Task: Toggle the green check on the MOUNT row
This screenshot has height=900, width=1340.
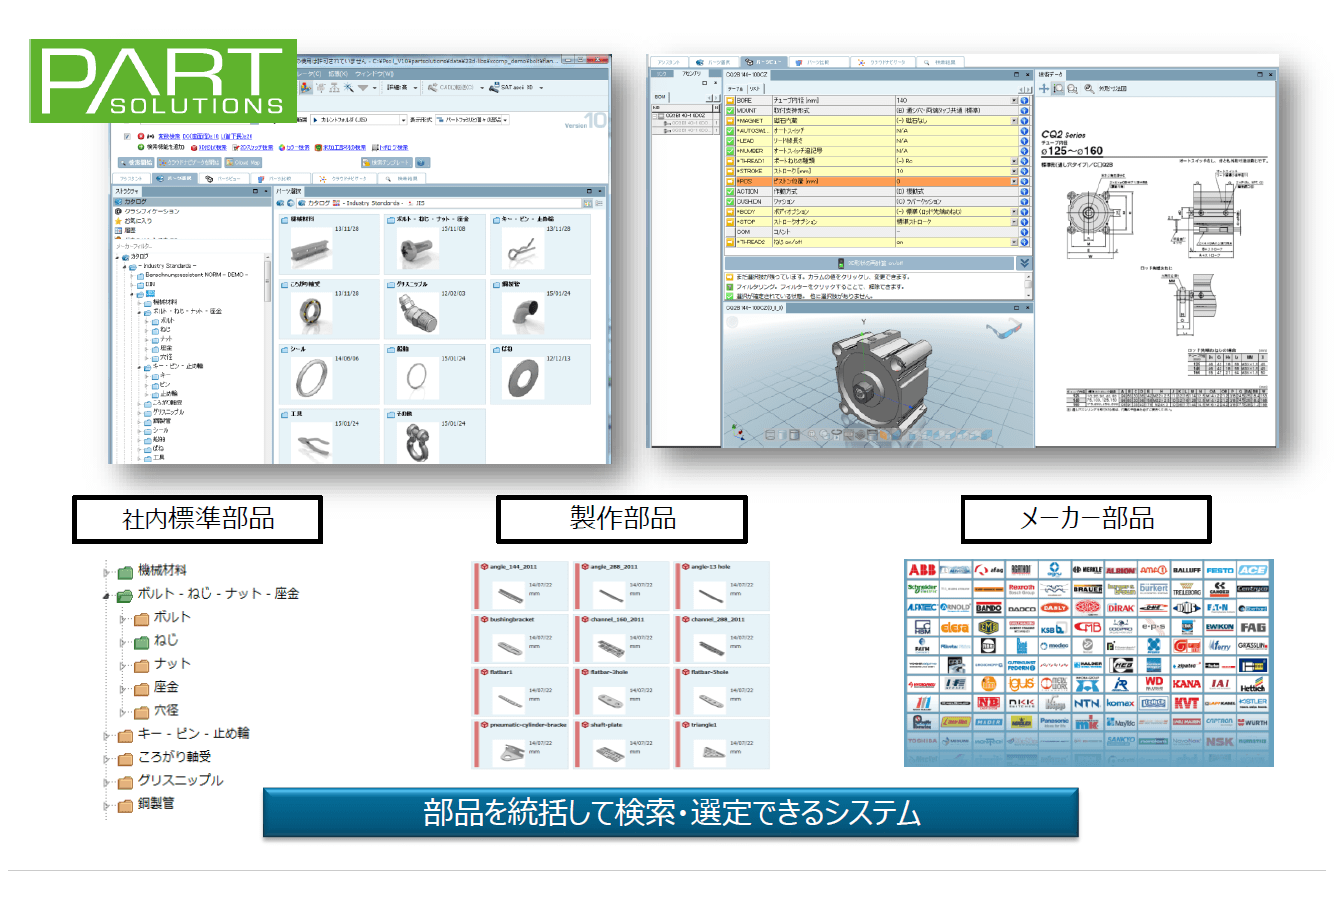Action: (730, 110)
